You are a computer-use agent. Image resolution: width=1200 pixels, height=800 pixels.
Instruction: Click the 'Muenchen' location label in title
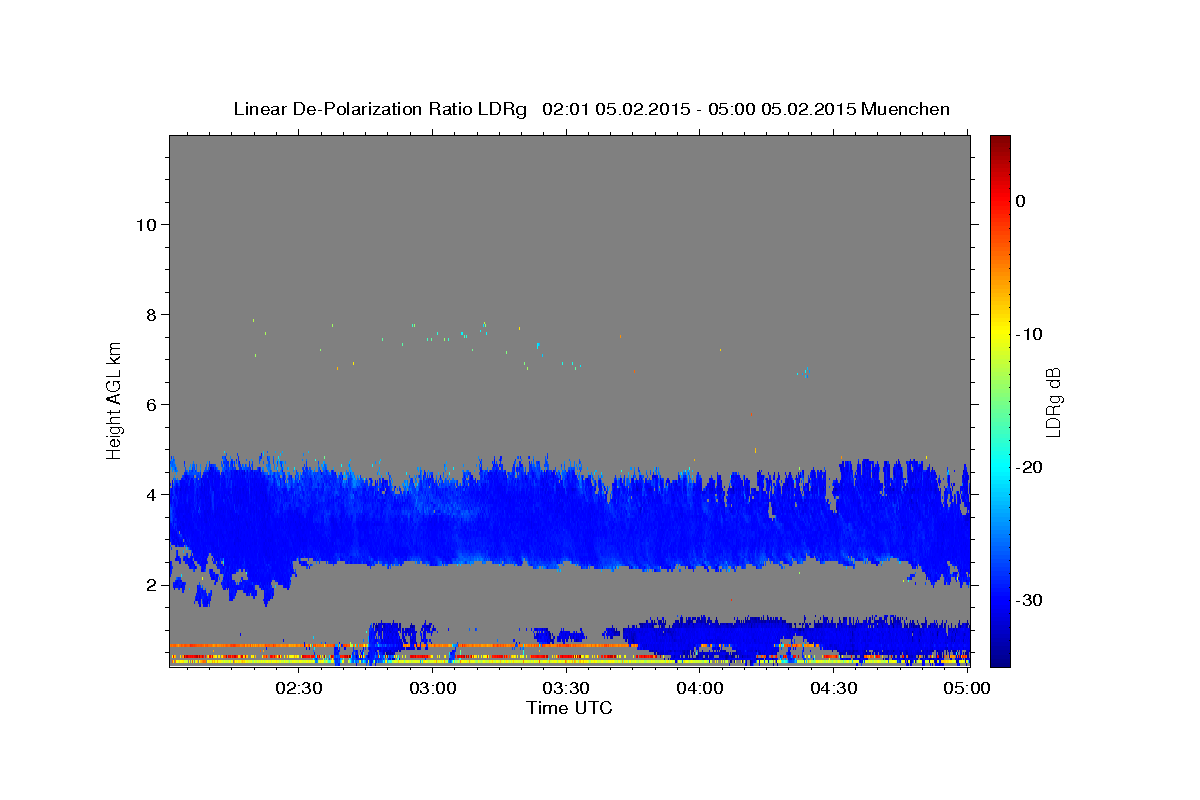906,109
